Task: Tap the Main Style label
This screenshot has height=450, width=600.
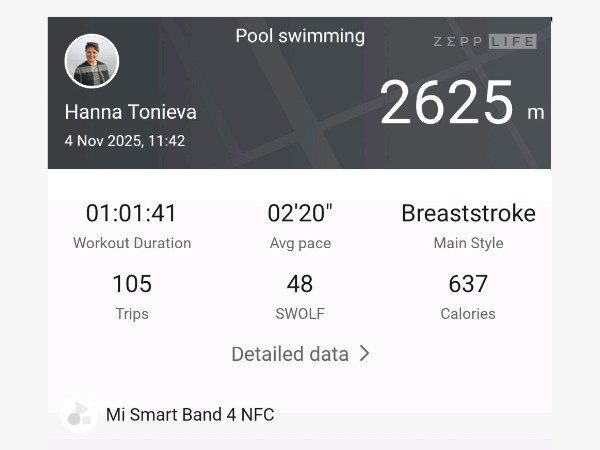Action: click(468, 243)
